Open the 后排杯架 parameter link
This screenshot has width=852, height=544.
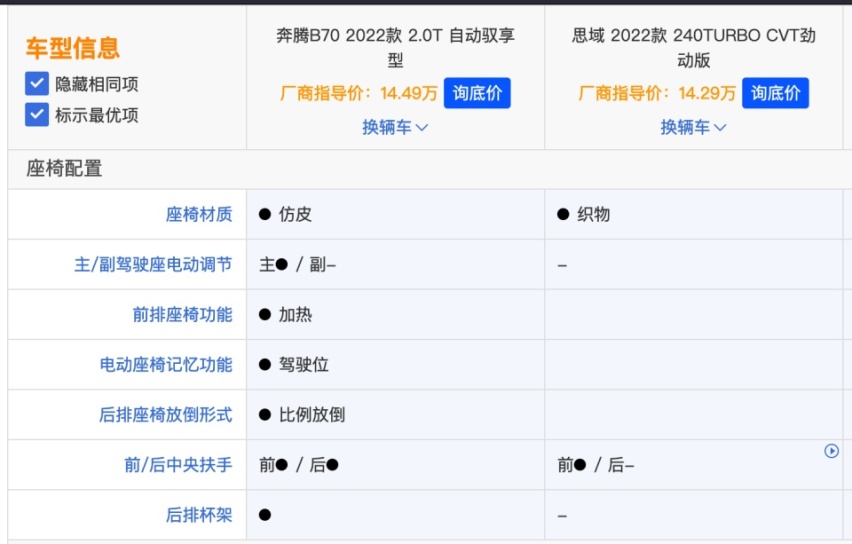(x=199, y=515)
